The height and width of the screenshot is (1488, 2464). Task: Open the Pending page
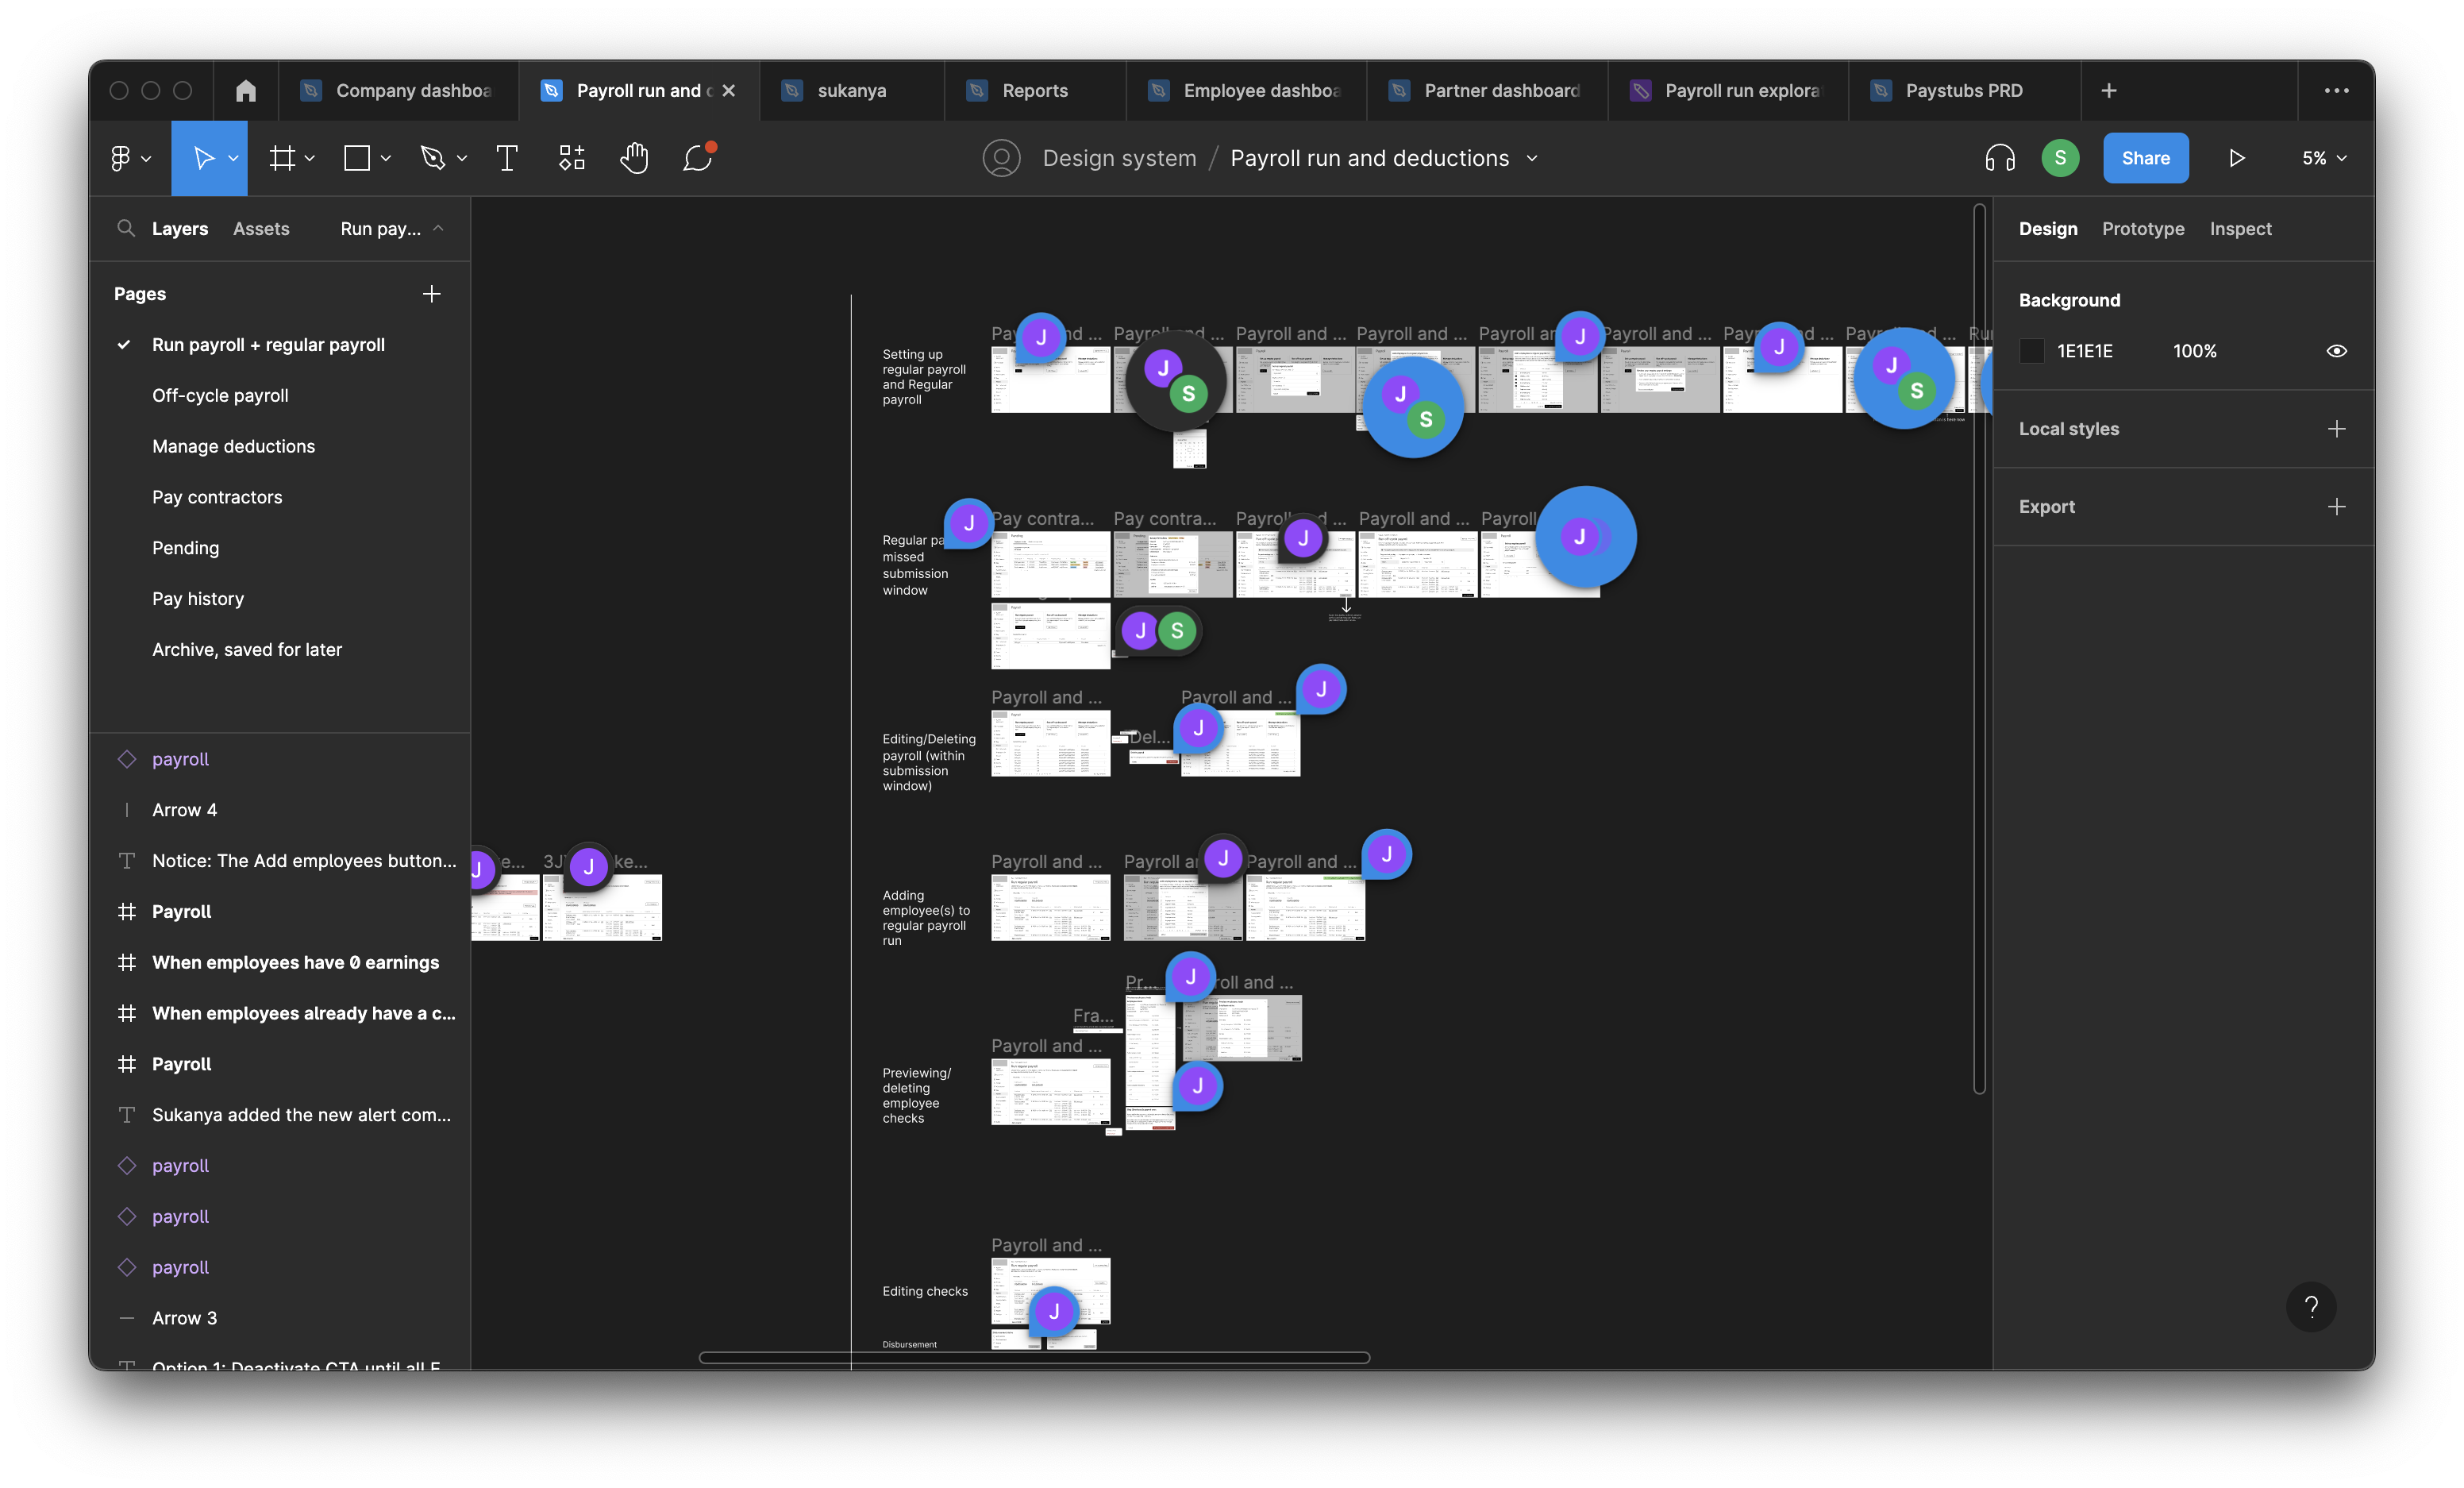pos(185,548)
